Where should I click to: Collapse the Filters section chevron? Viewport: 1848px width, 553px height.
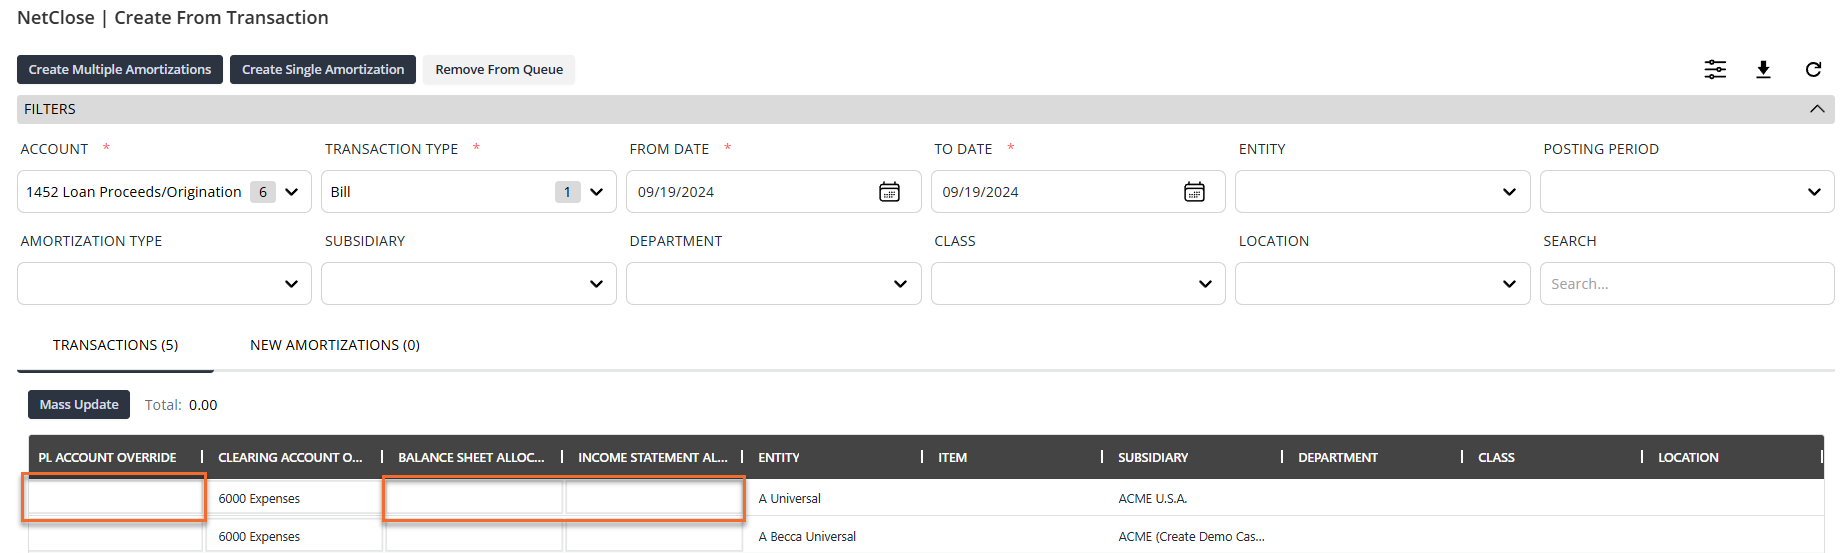point(1816,109)
